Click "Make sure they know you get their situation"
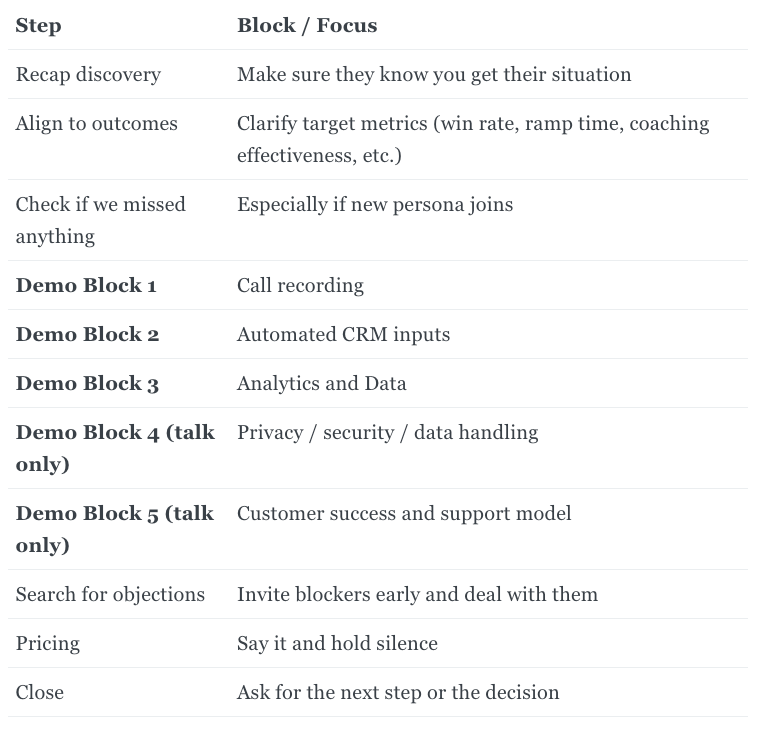Image resolution: width=771 pixels, height=736 pixels. pos(434,75)
